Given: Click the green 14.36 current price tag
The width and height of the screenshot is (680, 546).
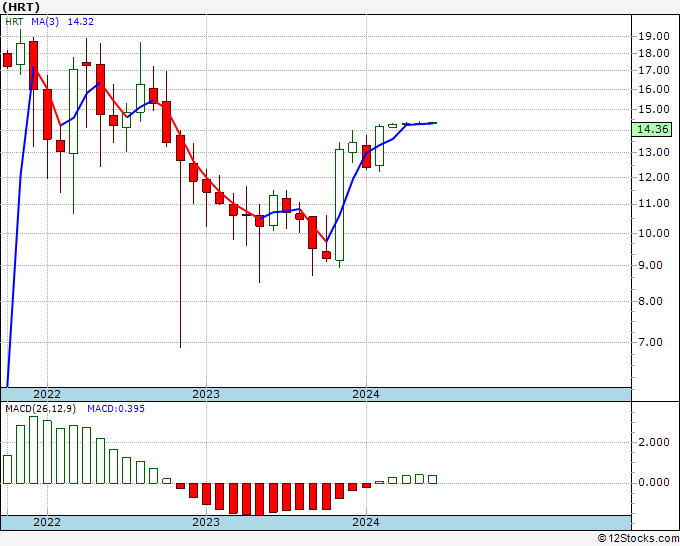Looking at the screenshot, I should tap(652, 129).
